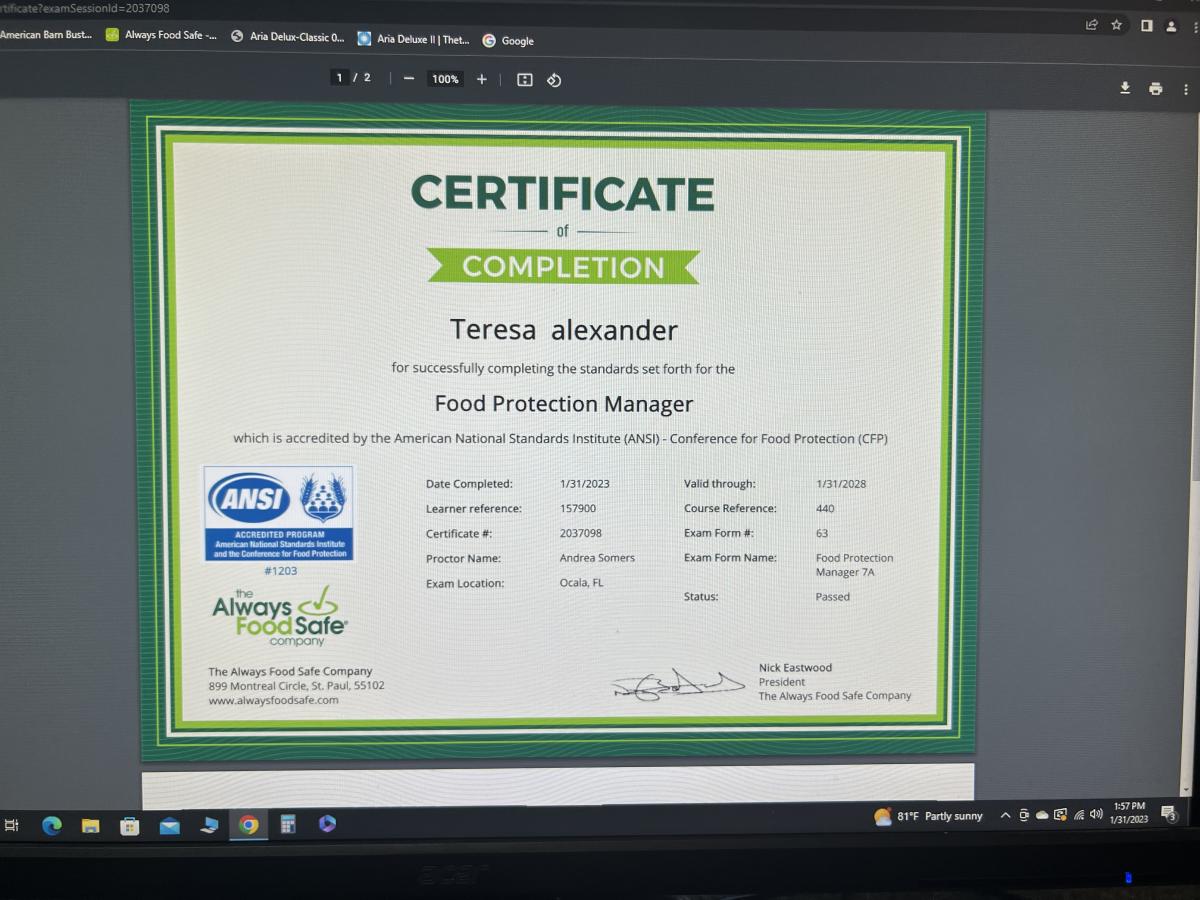
Task: Click the Food Protection Manager title text
Action: pos(564,404)
